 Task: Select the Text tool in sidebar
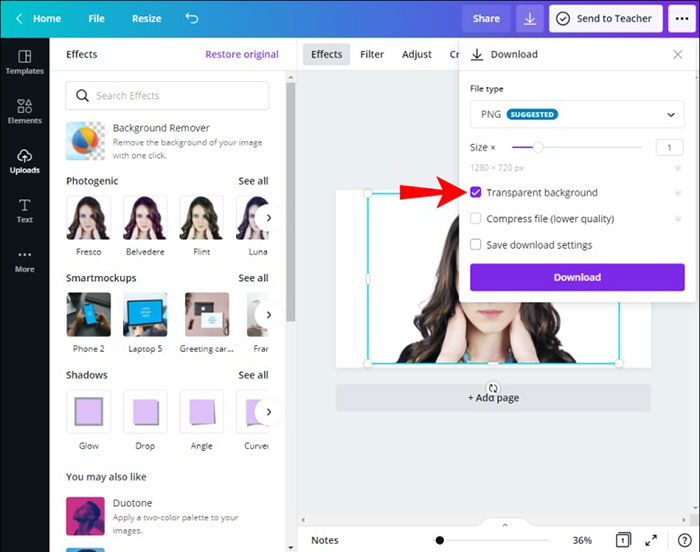coord(24,210)
